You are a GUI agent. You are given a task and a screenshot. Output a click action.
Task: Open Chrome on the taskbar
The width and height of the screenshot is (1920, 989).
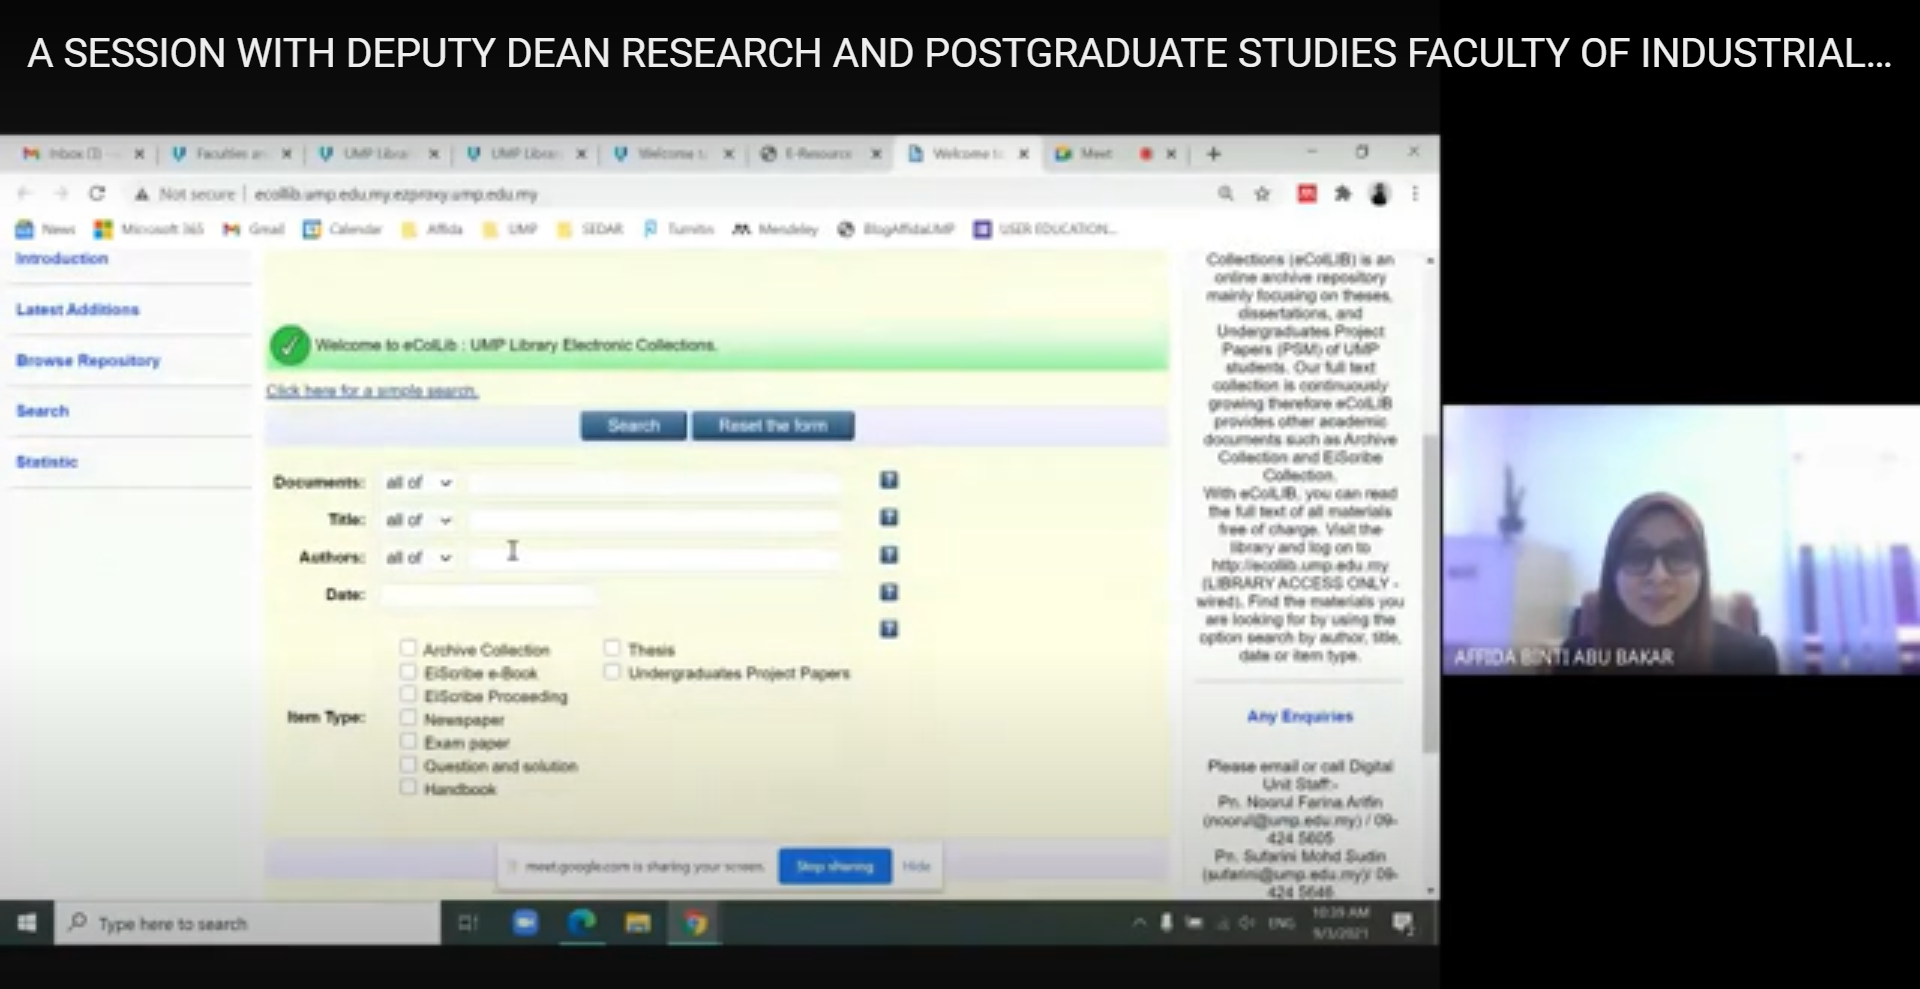coord(695,923)
